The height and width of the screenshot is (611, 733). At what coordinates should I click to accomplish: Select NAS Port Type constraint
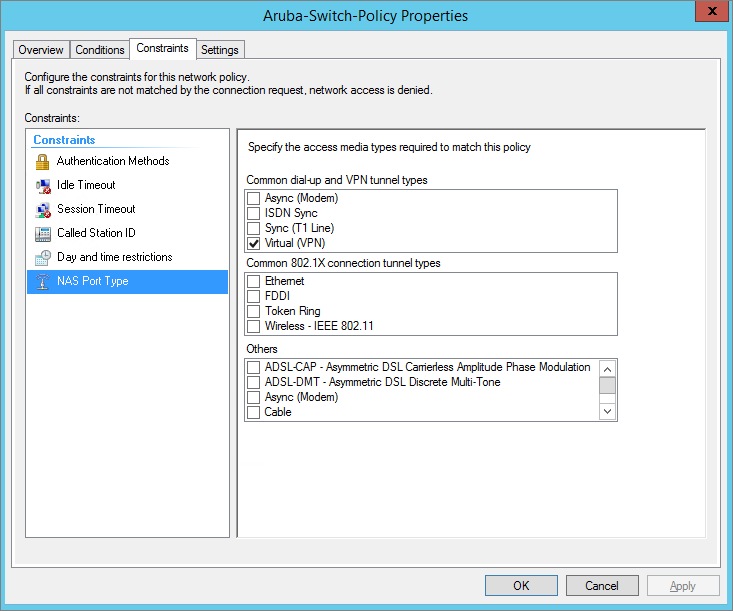coord(127,281)
